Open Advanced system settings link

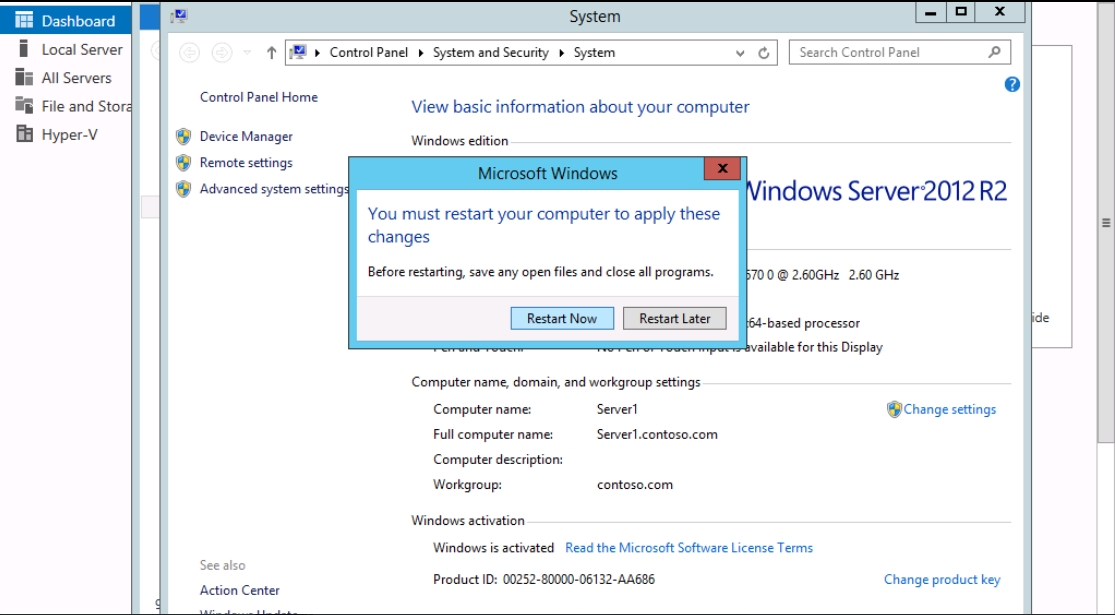(274, 189)
